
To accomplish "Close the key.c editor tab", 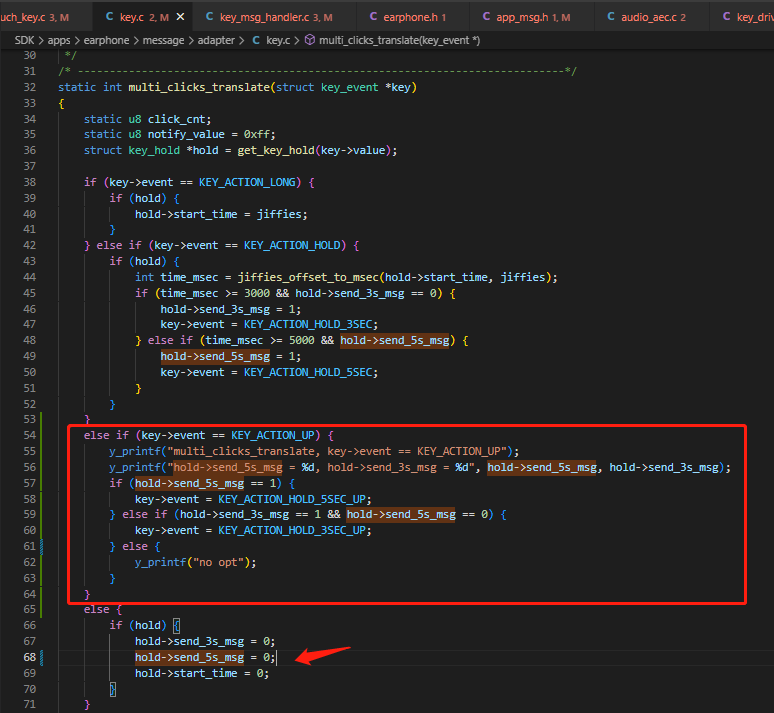I will click(x=180, y=17).
